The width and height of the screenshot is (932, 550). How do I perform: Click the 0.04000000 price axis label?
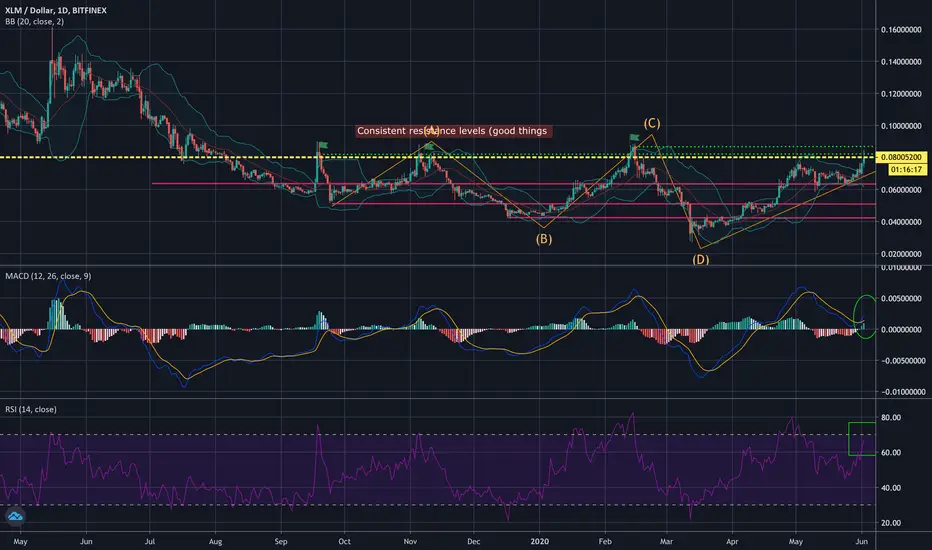[x=901, y=222]
